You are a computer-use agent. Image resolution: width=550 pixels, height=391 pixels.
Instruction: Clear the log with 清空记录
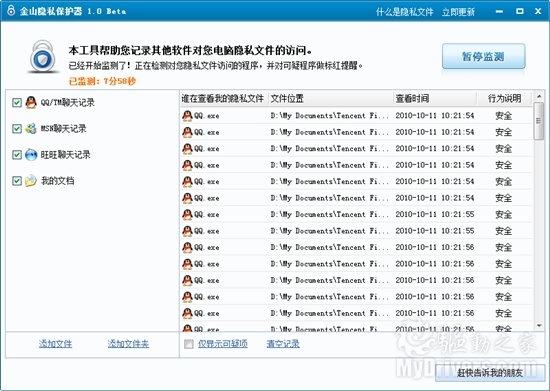point(283,344)
